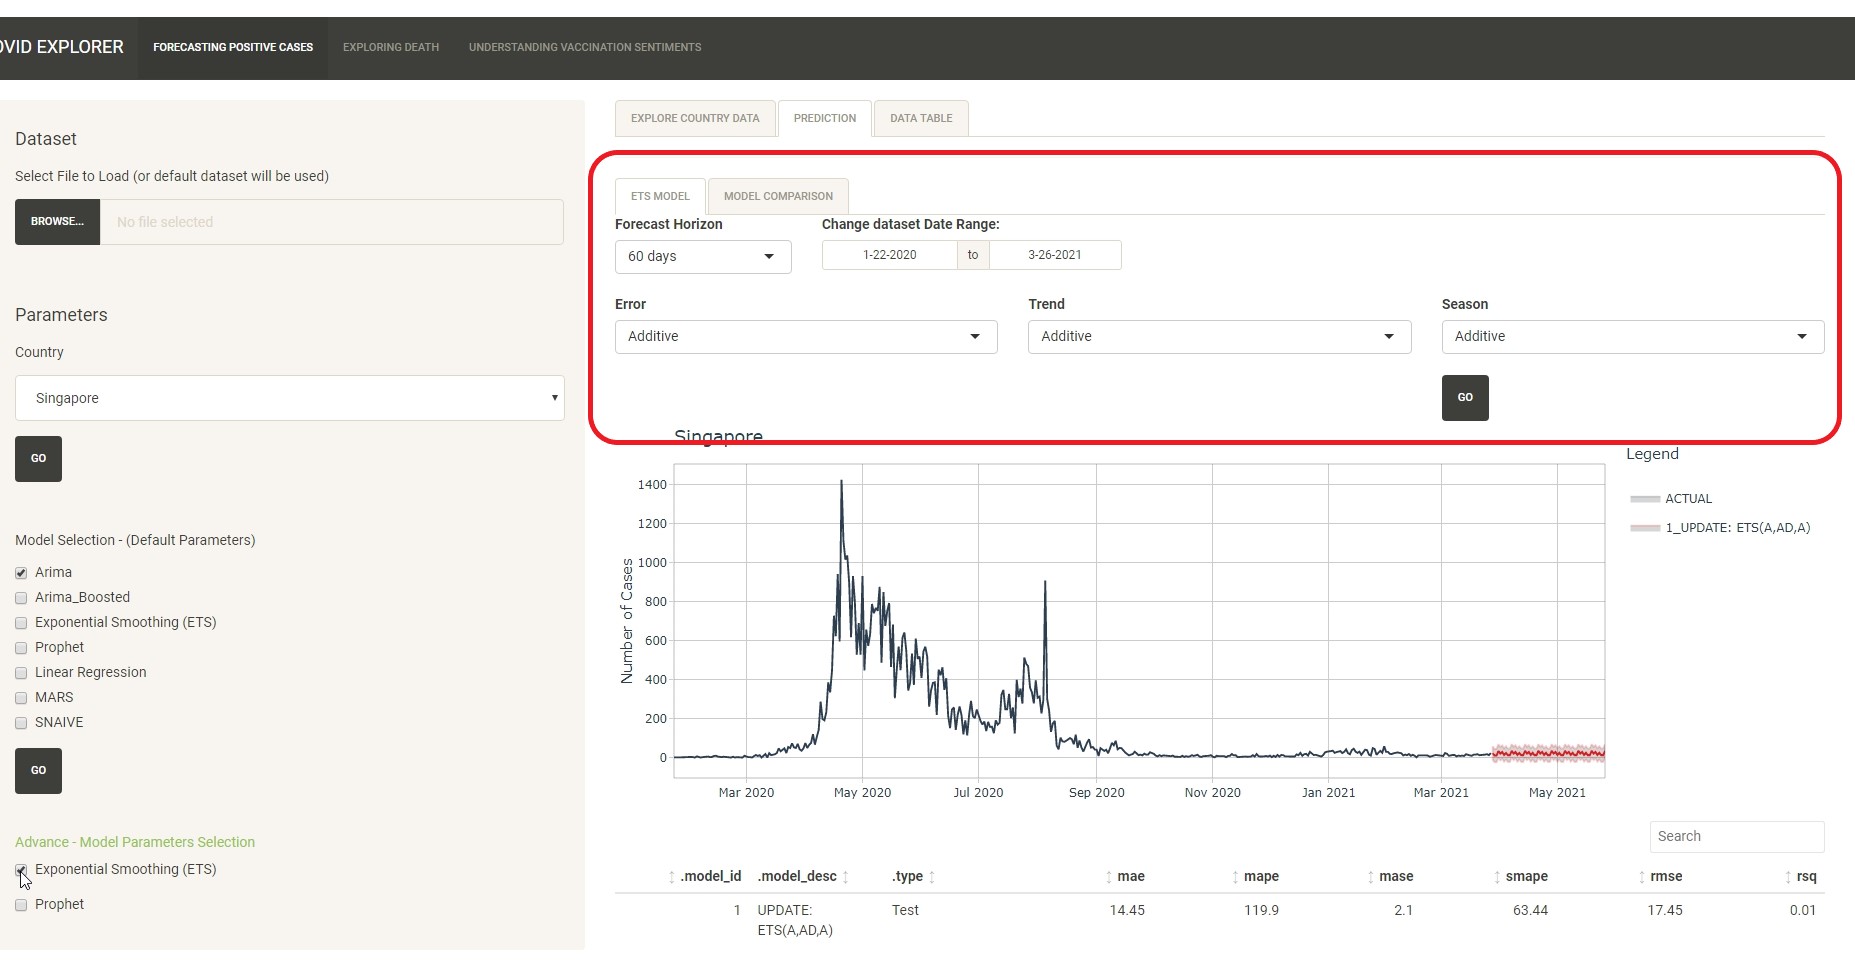Open the Exploring Death navigation tab

point(390,48)
